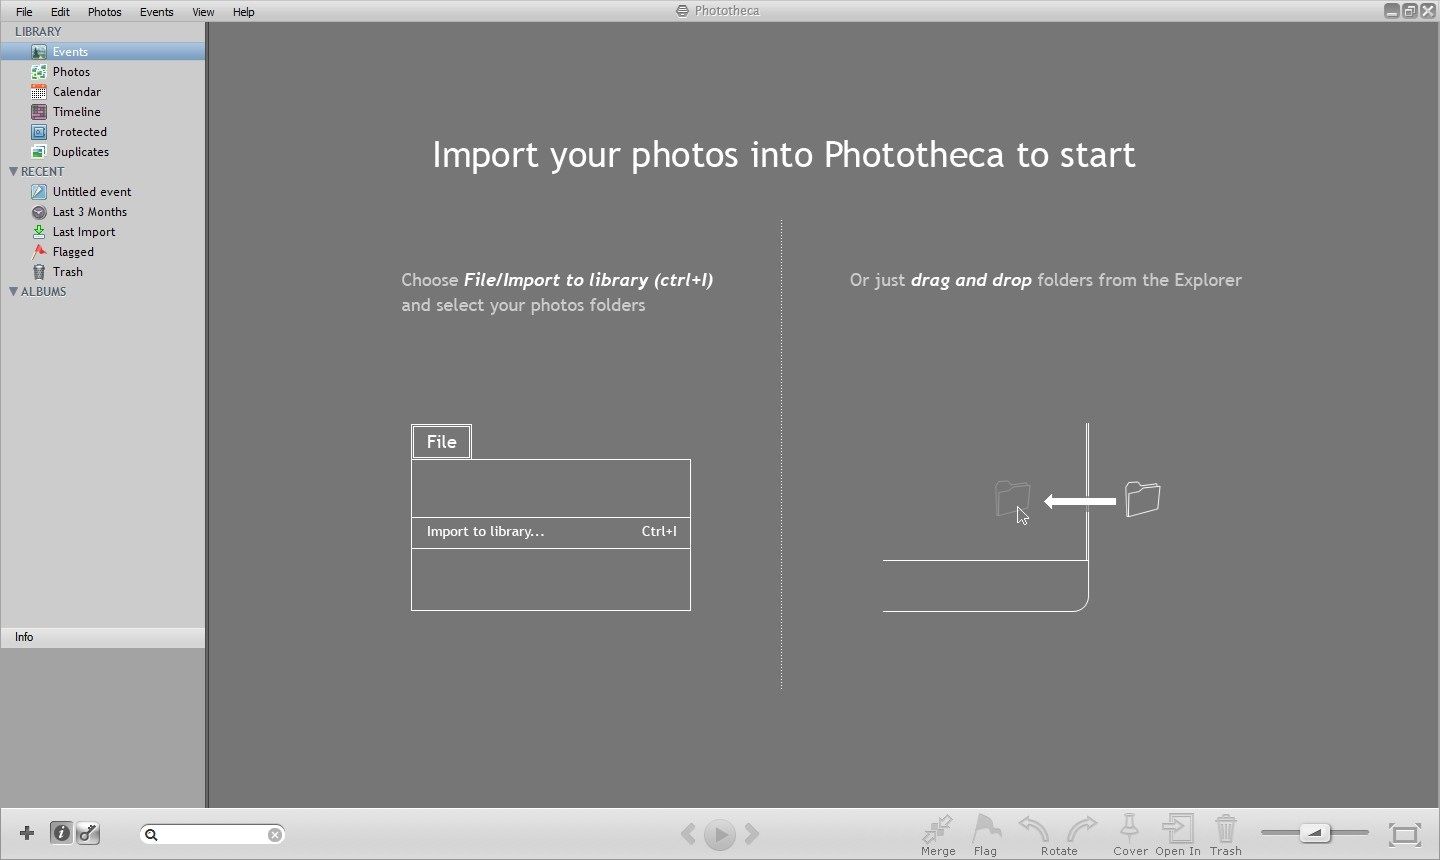The width and height of the screenshot is (1440, 860).
Task: Click the Timeline sidebar icon
Action: (x=39, y=112)
